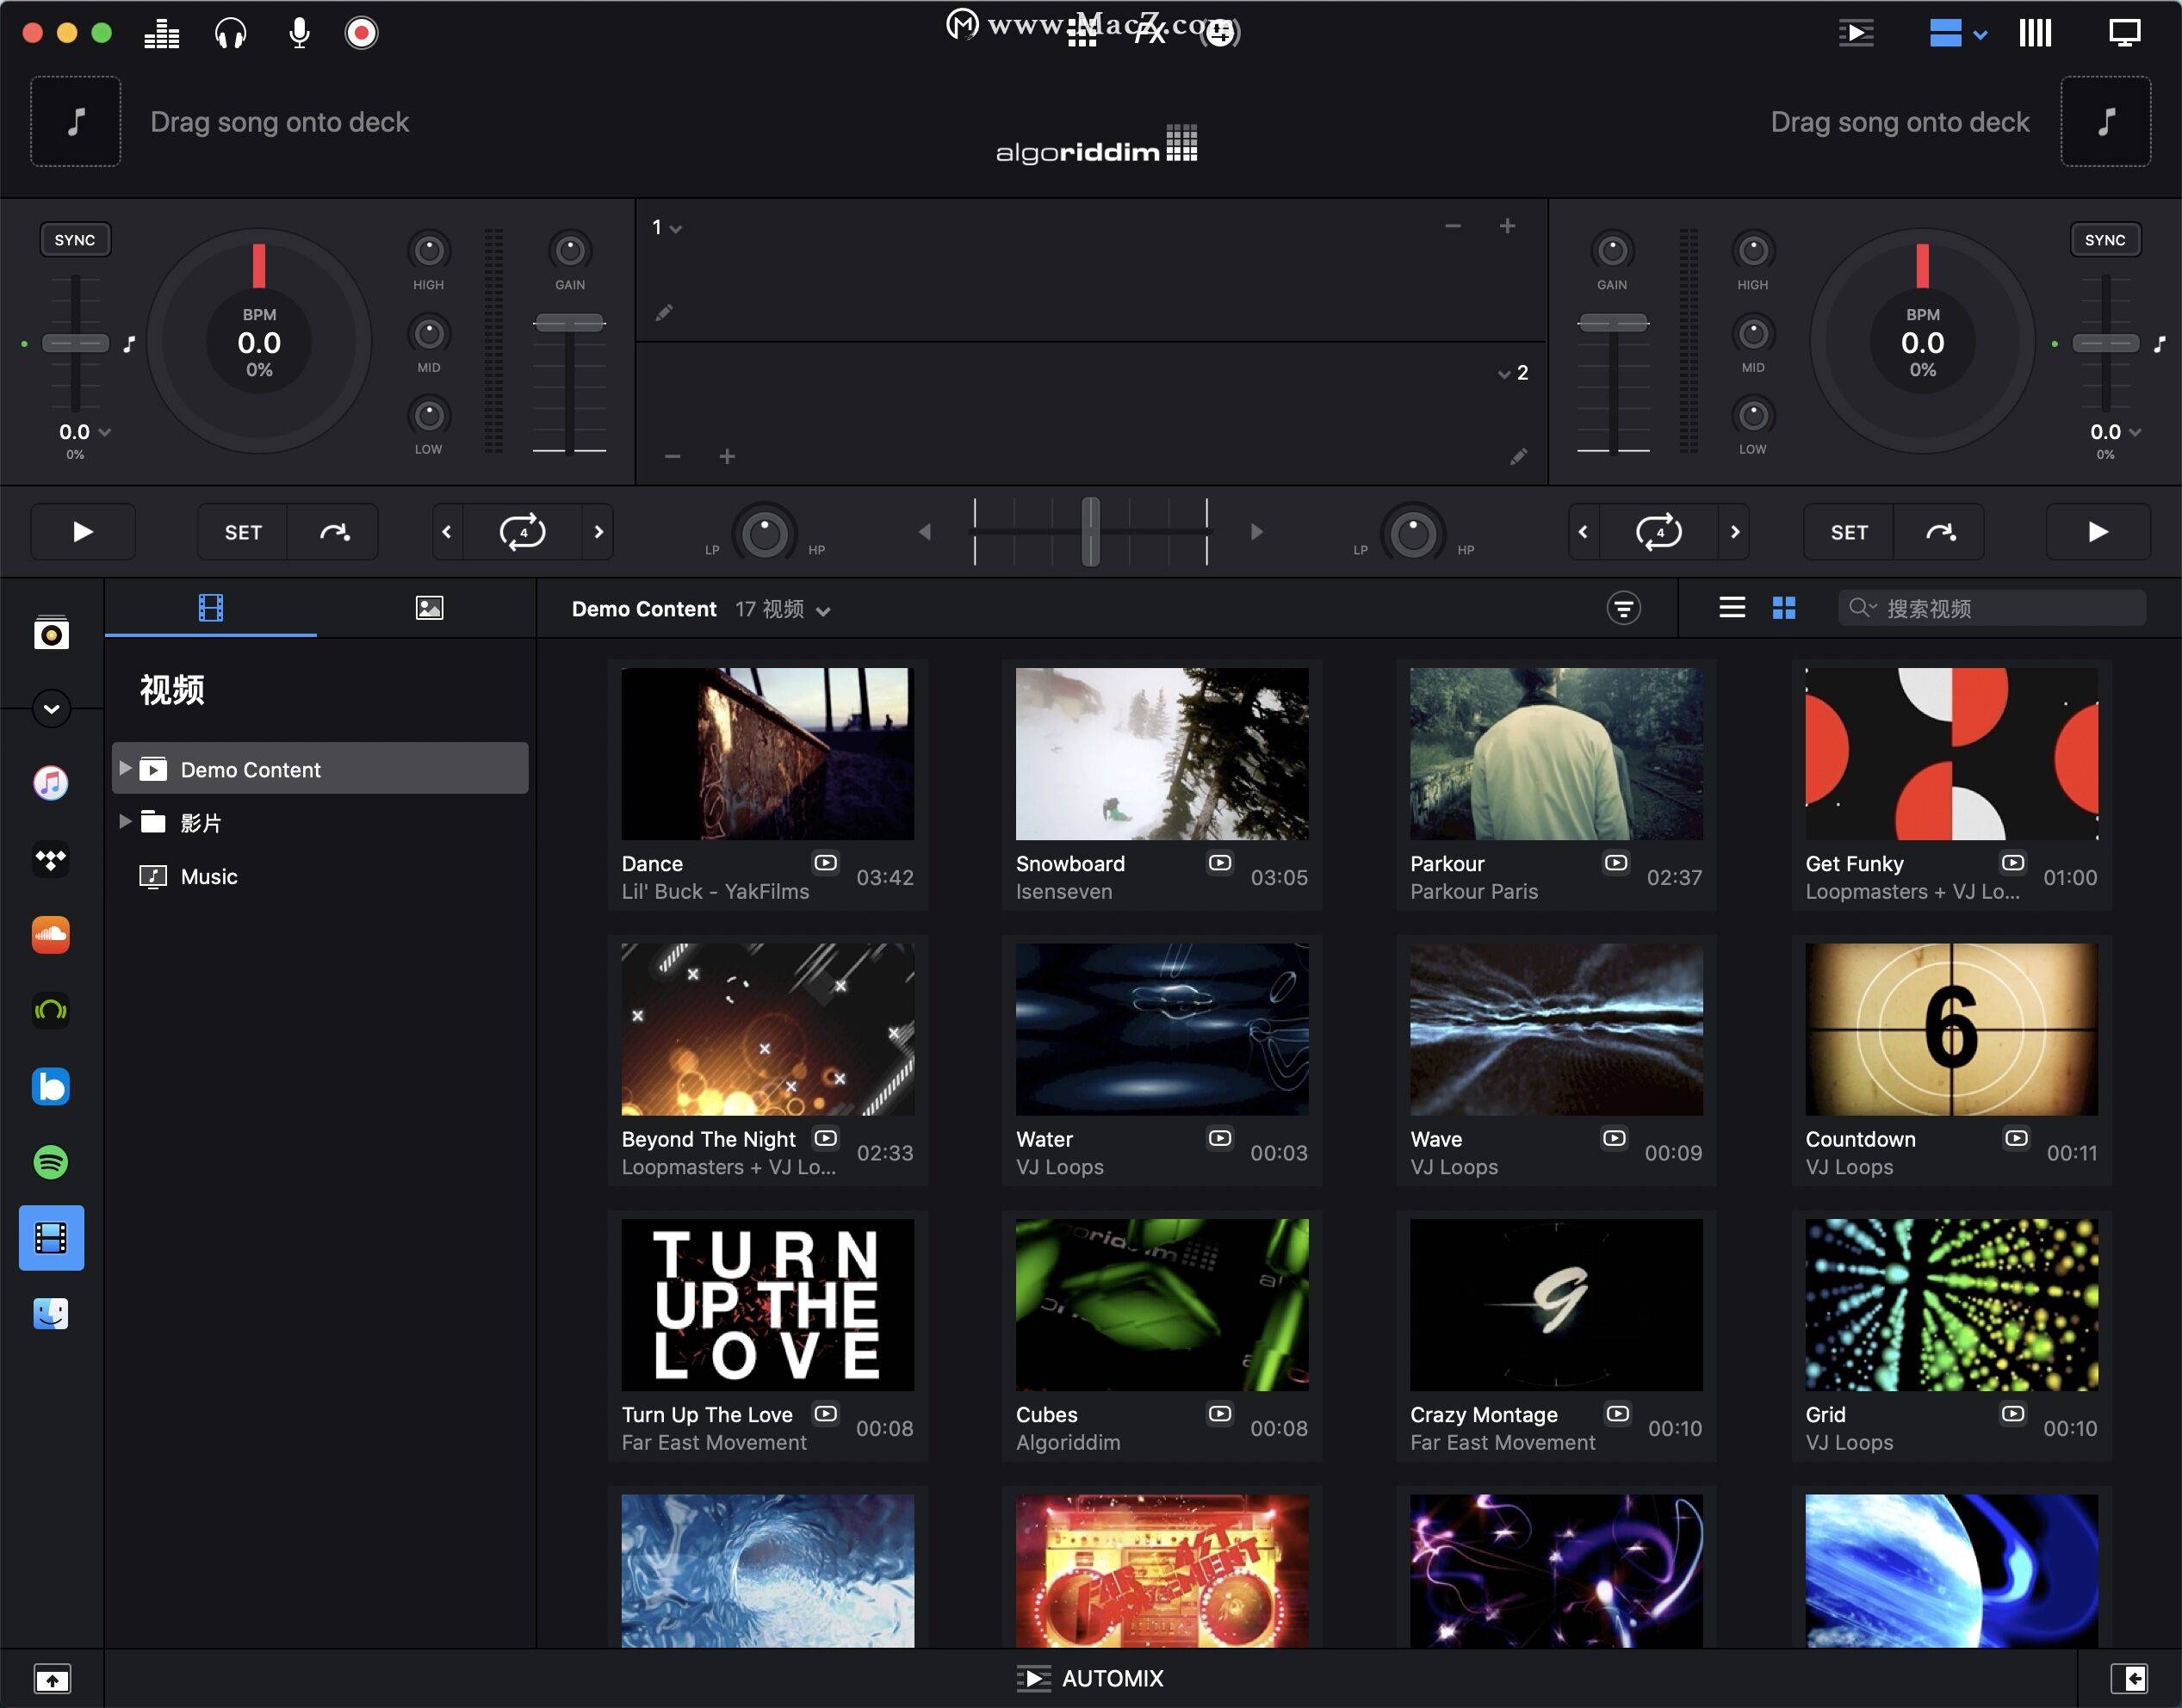Click the right deck jump-to-cue arrow
Screen dimensions: 2182x1708
pos(1940,532)
